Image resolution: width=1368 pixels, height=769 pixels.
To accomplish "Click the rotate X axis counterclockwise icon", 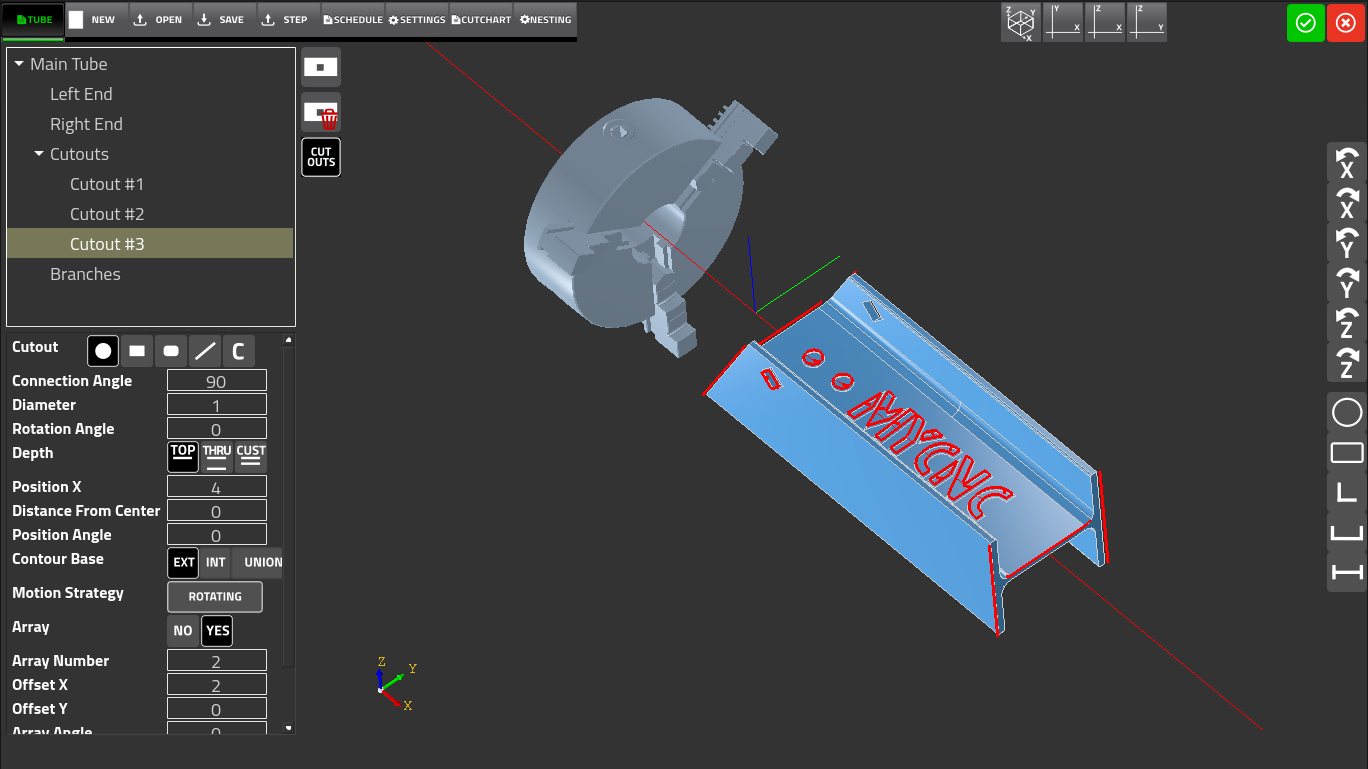I will tap(1346, 162).
